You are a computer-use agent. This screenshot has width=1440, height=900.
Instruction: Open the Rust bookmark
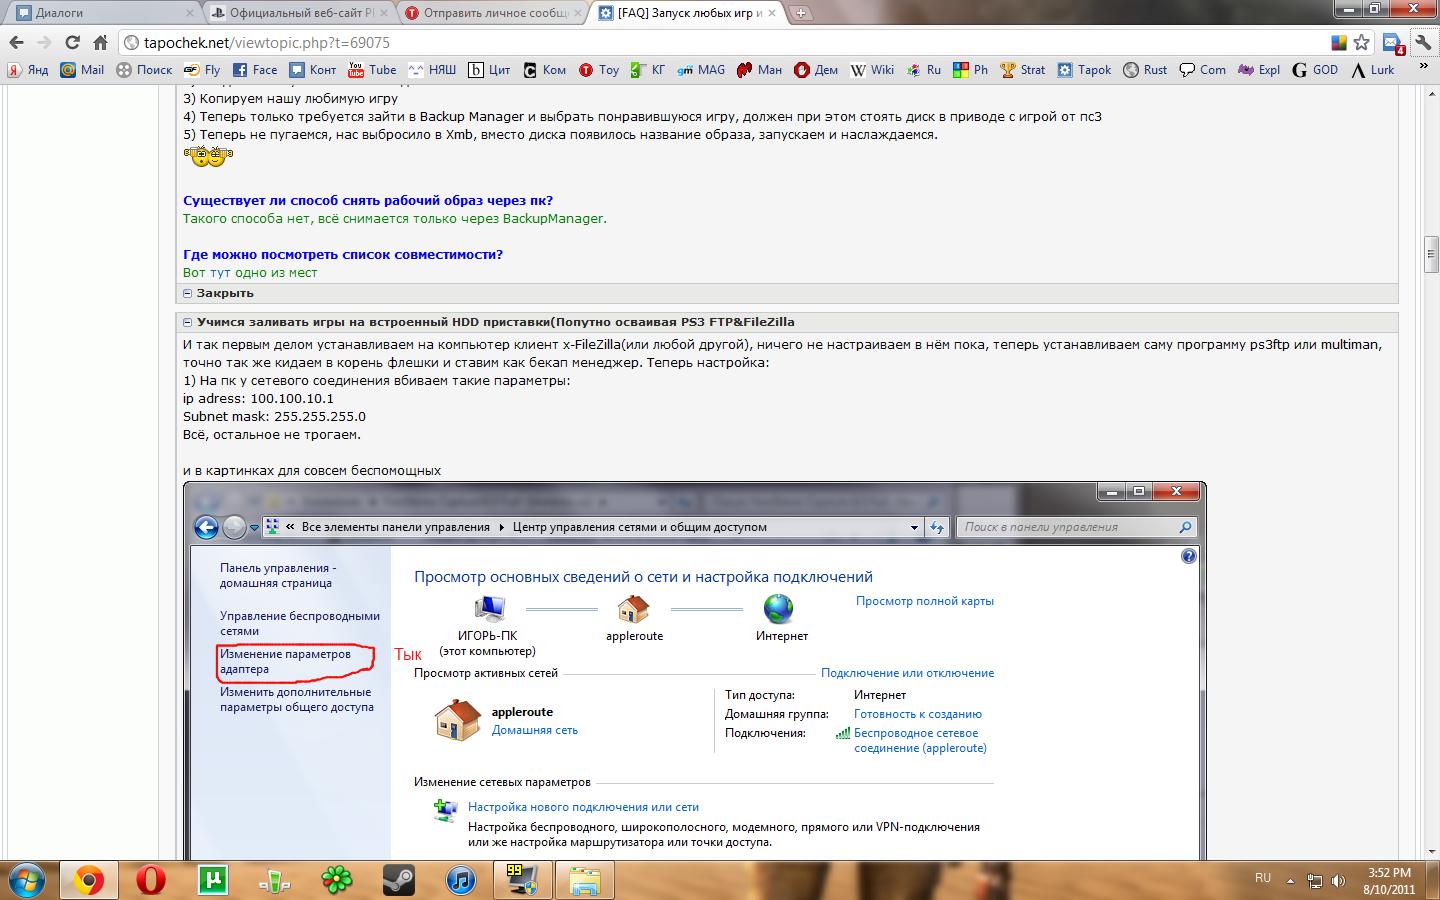click(1145, 70)
